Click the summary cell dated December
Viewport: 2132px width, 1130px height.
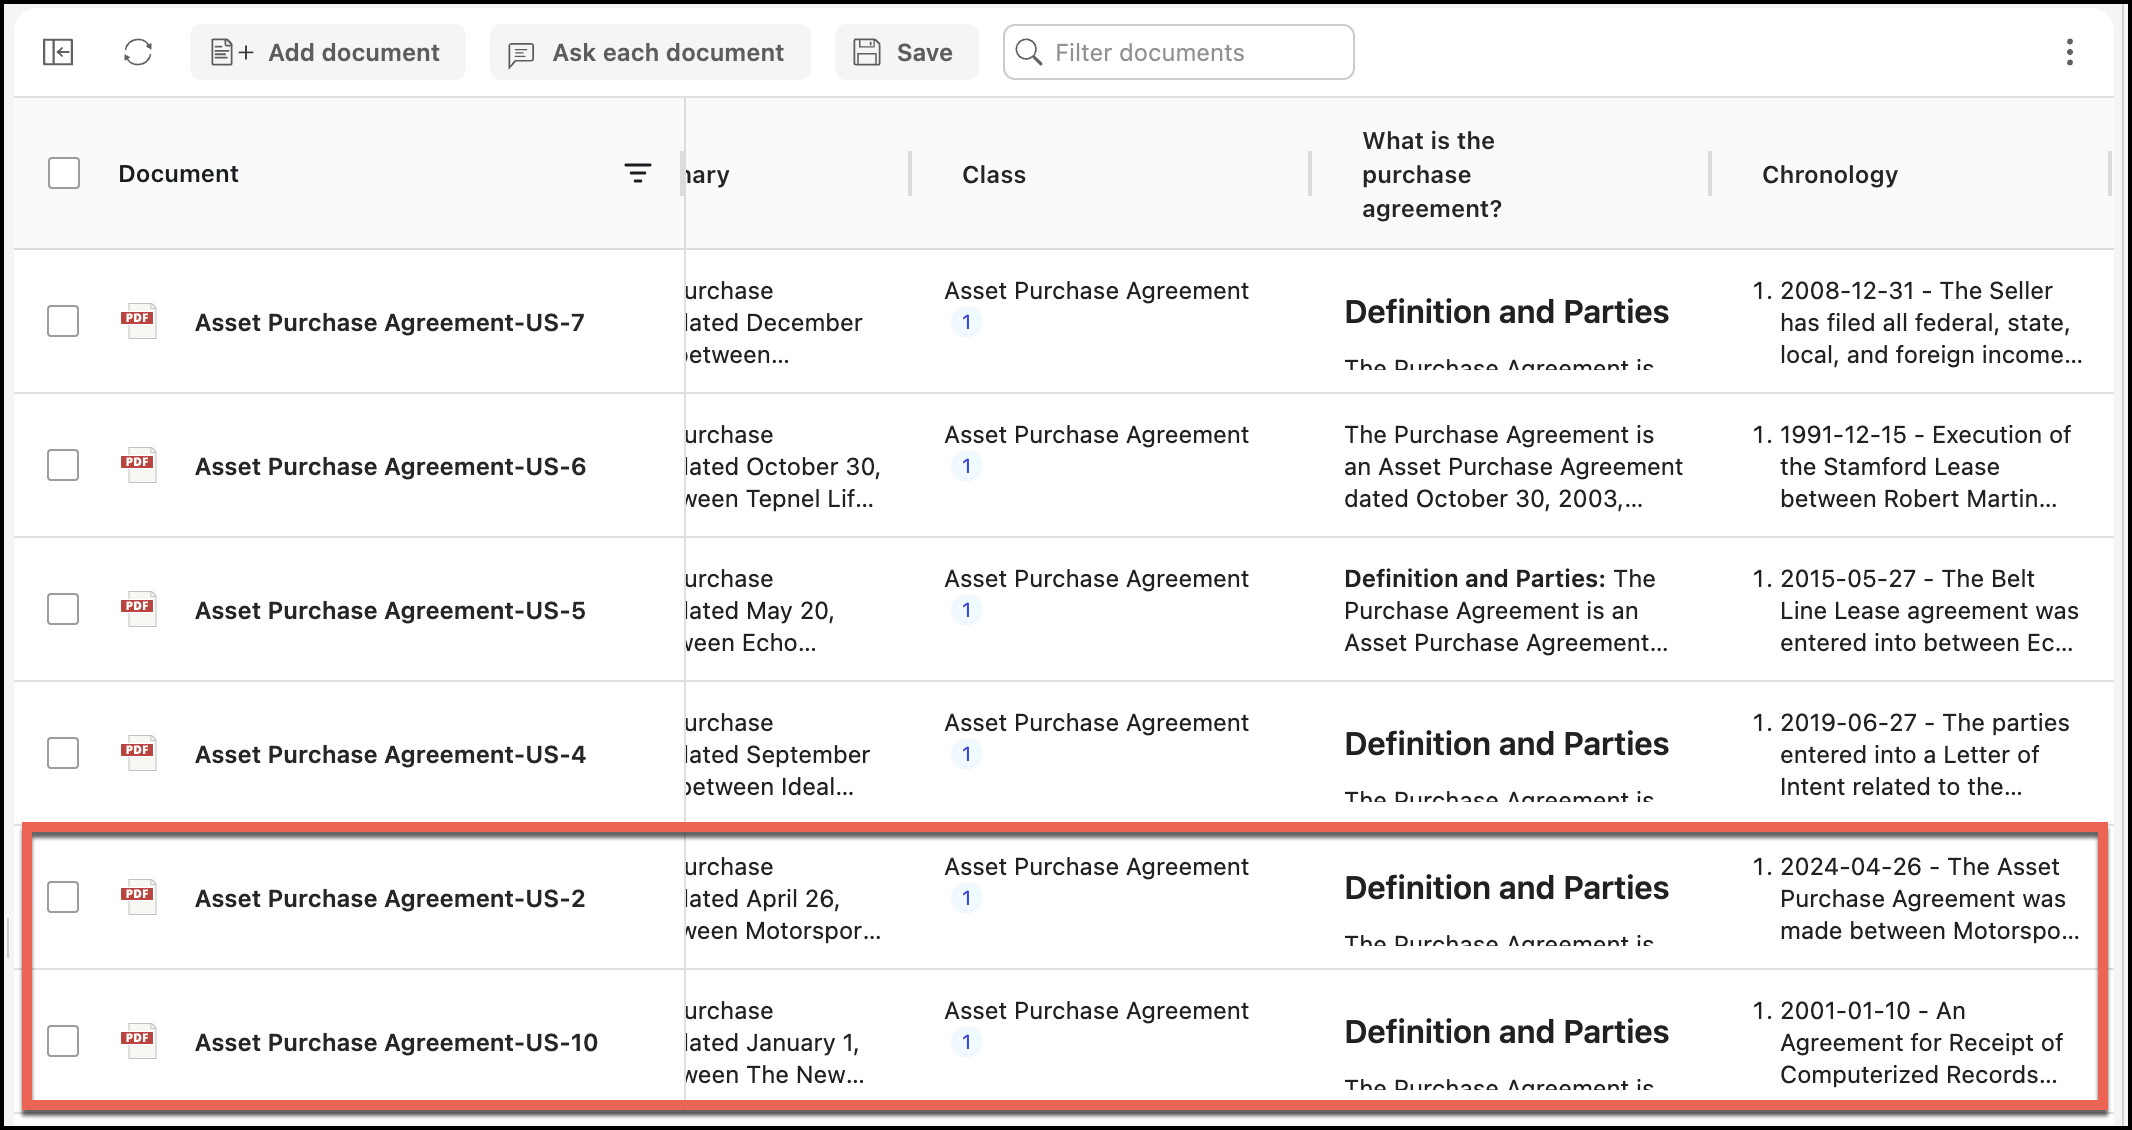774,322
